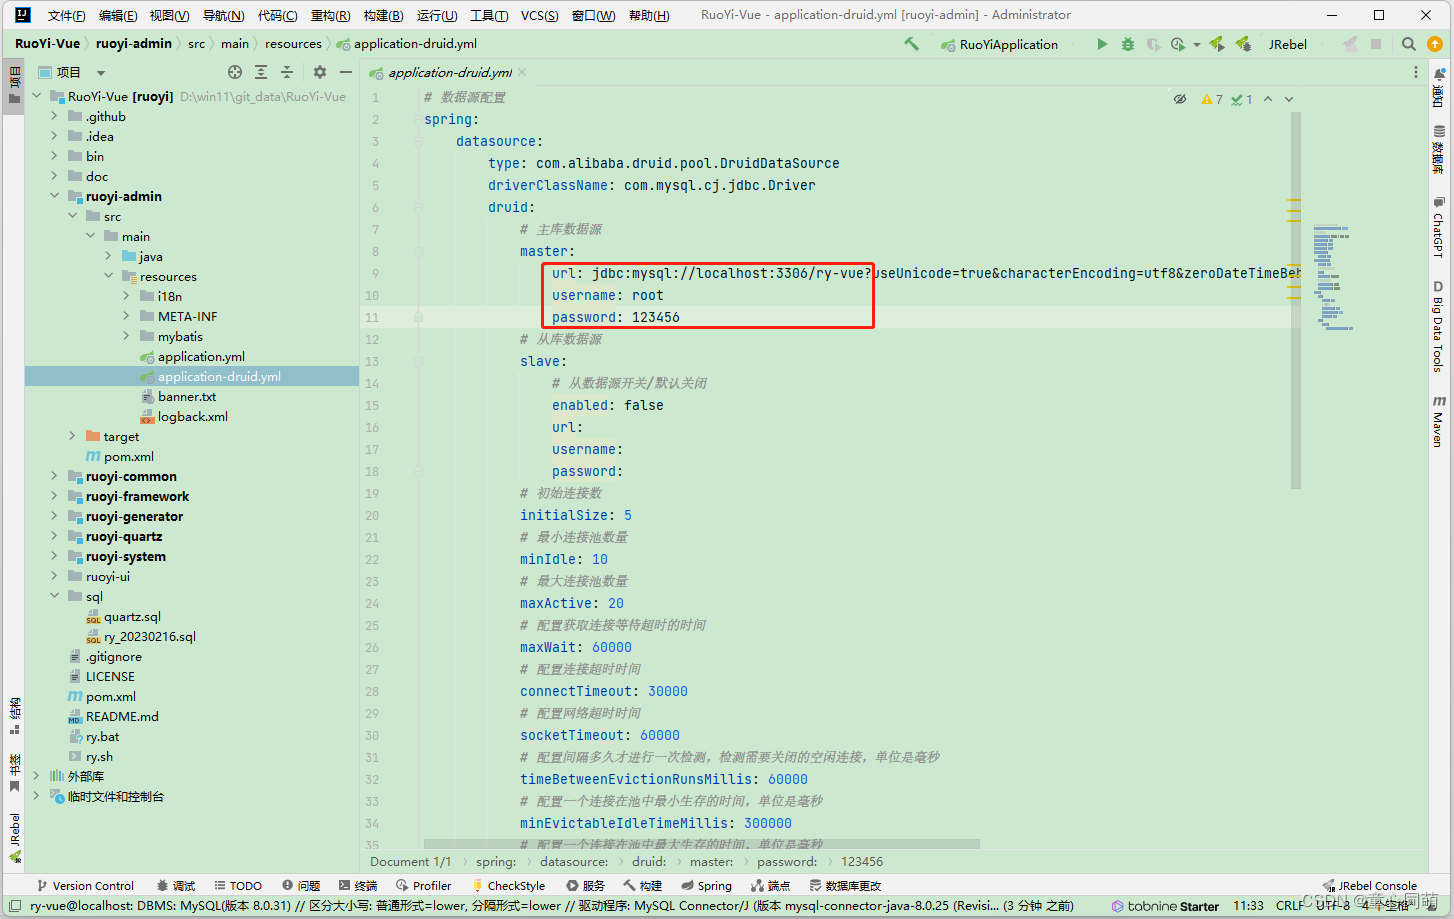This screenshot has height=919, width=1454.
Task: Open the 重构(R) menu
Action: click(330, 15)
